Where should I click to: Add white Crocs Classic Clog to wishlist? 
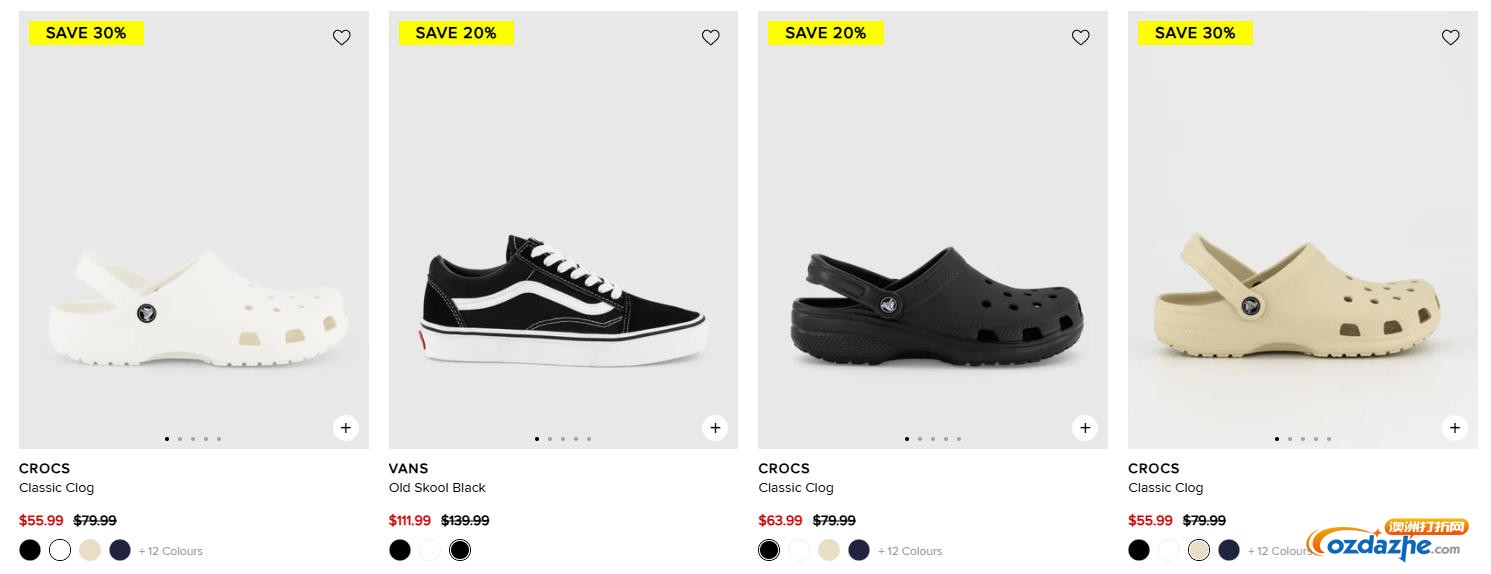[x=342, y=37]
